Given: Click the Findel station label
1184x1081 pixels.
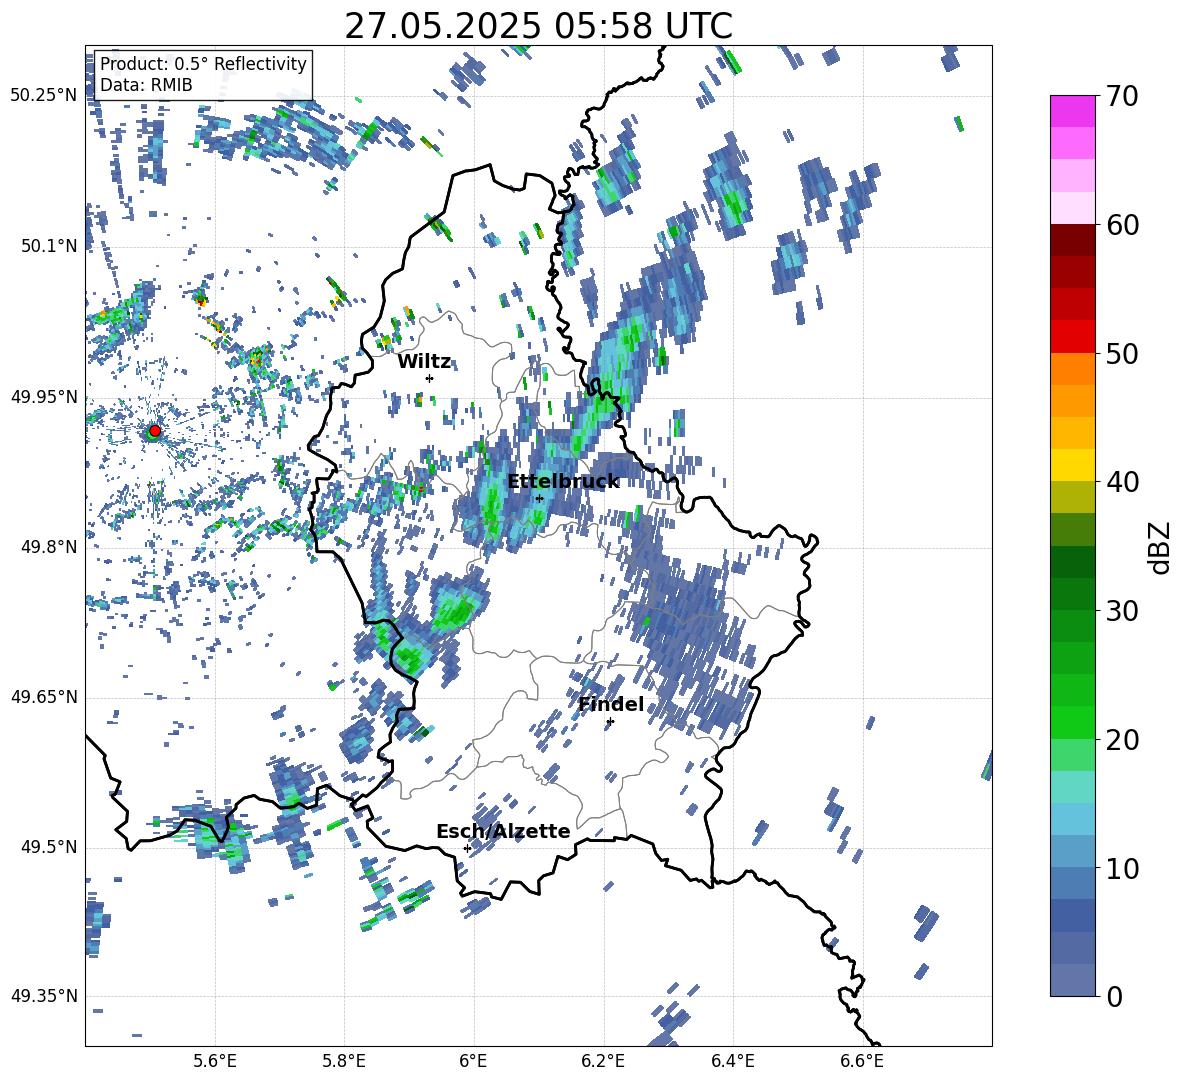Looking at the screenshot, I should coord(611,704).
